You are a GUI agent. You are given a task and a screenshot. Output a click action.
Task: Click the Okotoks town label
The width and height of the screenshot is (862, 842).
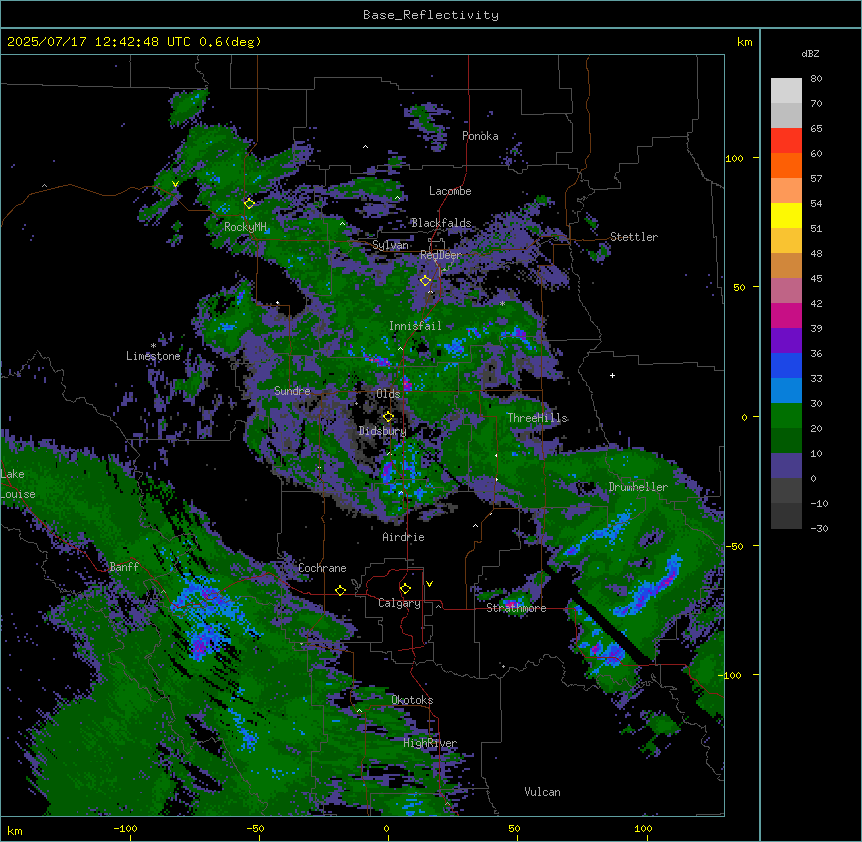[x=412, y=700]
